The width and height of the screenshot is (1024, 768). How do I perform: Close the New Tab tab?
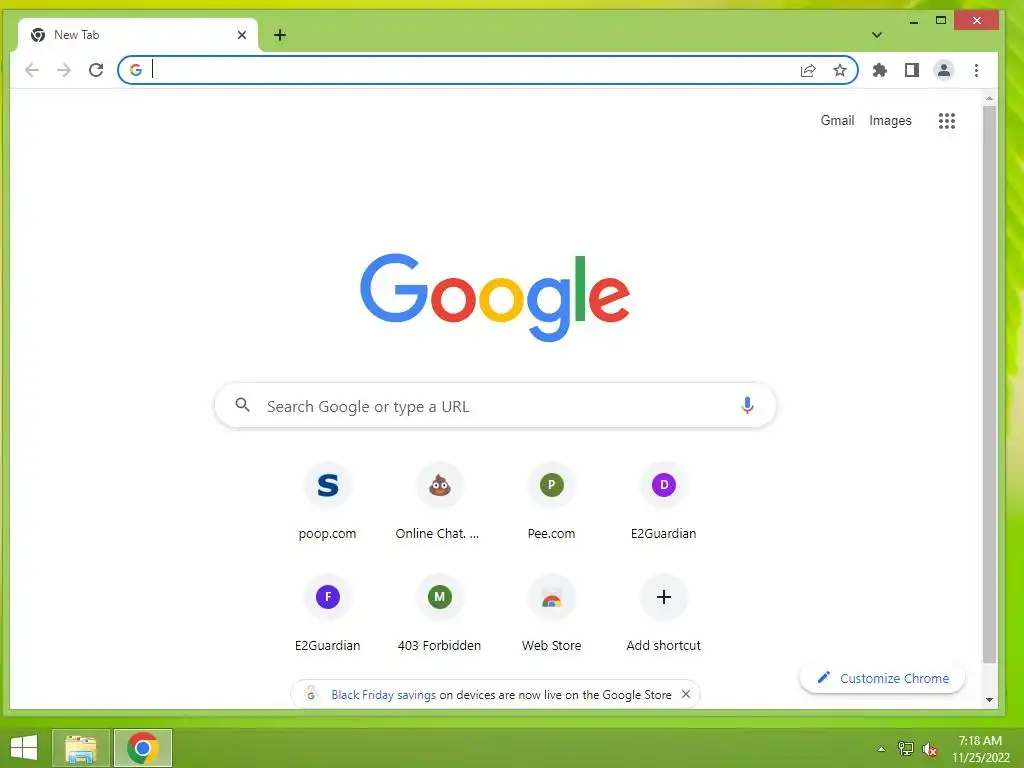[242, 35]
